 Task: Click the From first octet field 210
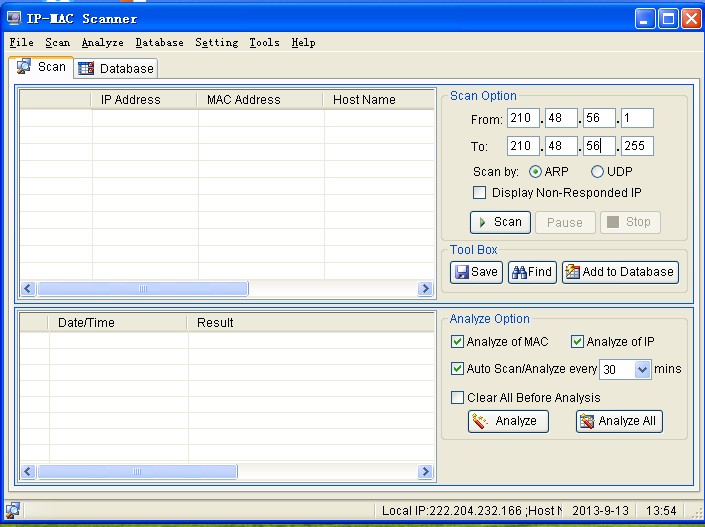point(523,118)
